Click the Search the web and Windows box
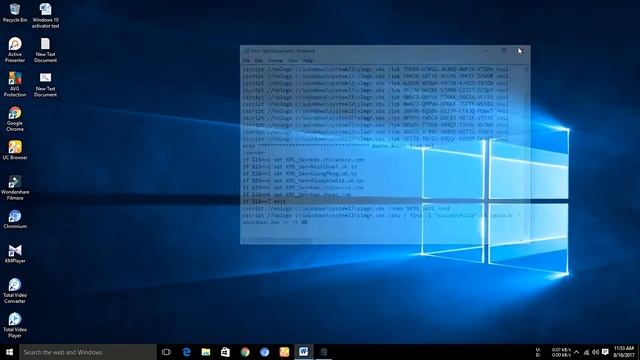 click(88, 352)
